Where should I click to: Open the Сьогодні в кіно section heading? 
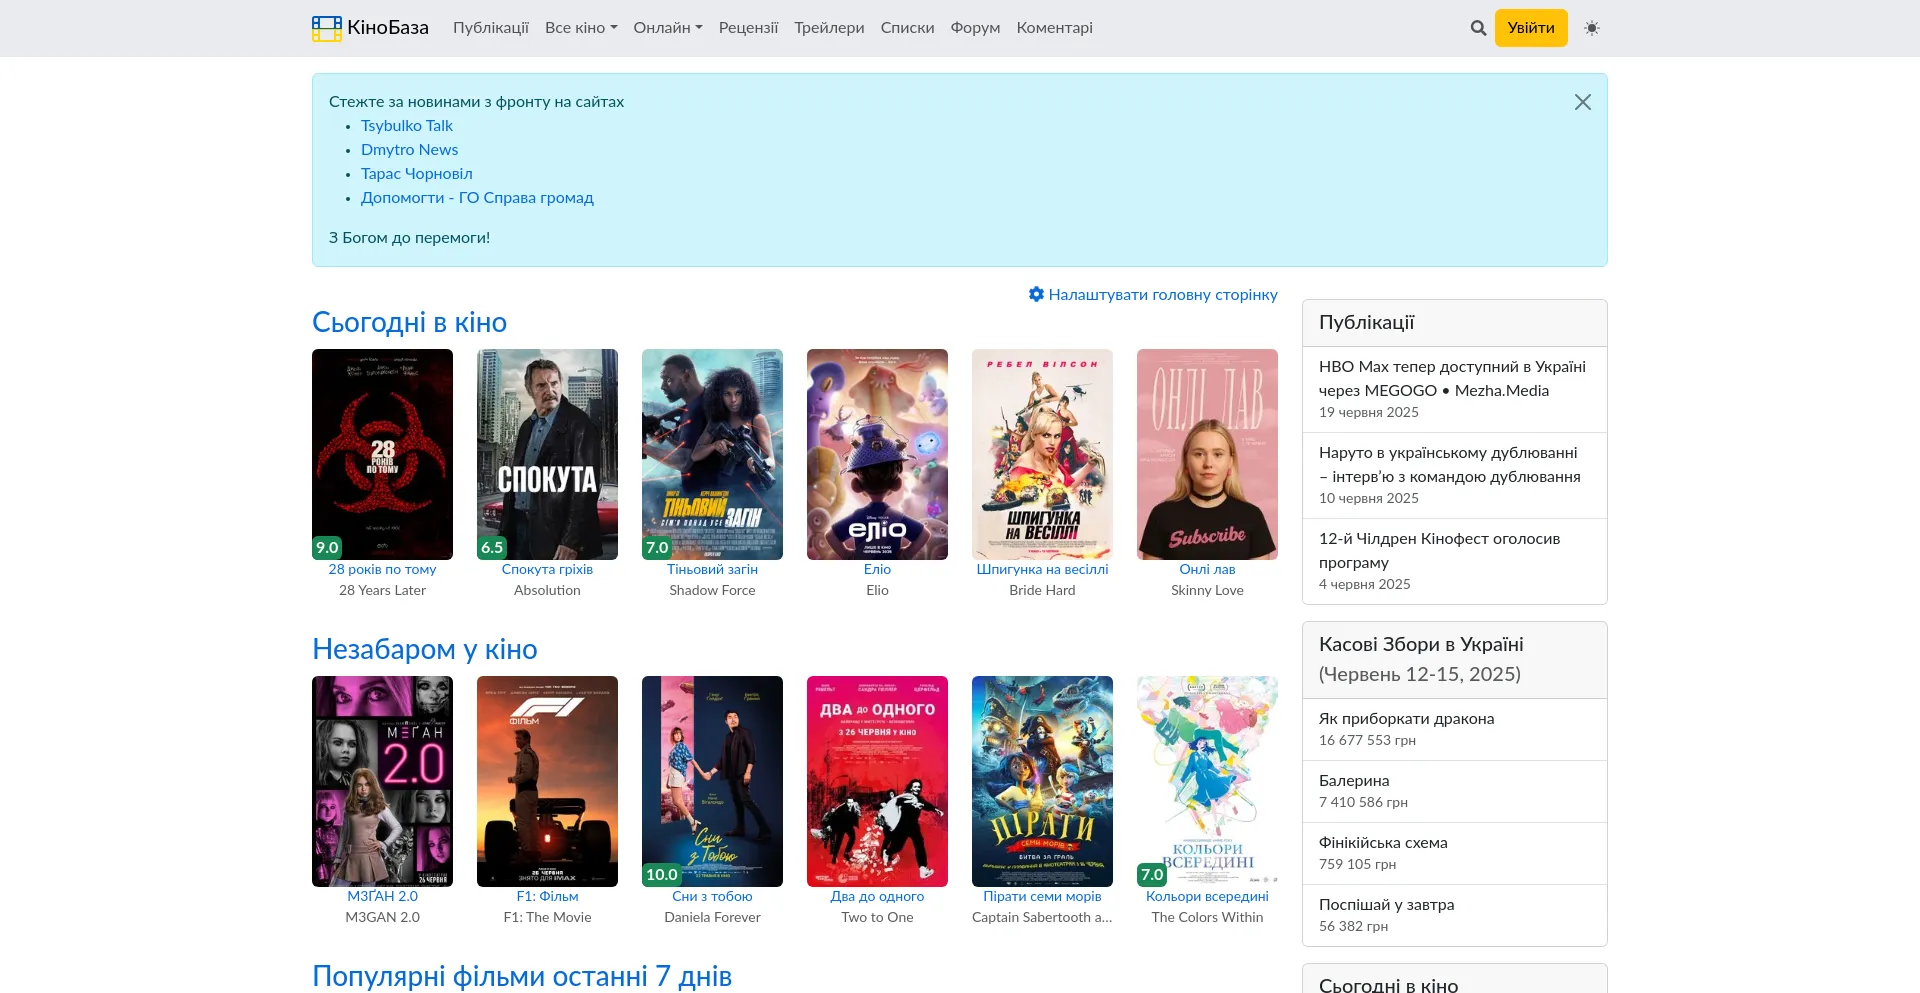pyautogui.click(x=409, y=322)
